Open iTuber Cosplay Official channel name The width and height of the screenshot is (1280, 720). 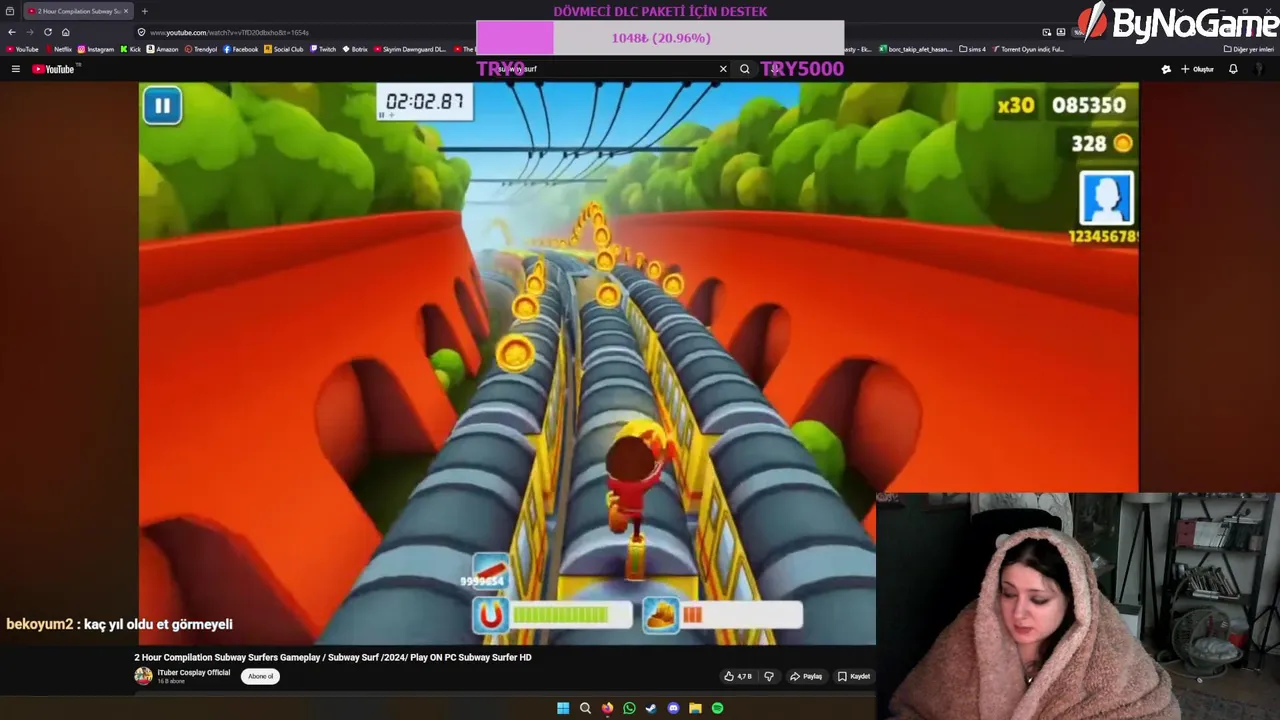click(x=194, y=673)
